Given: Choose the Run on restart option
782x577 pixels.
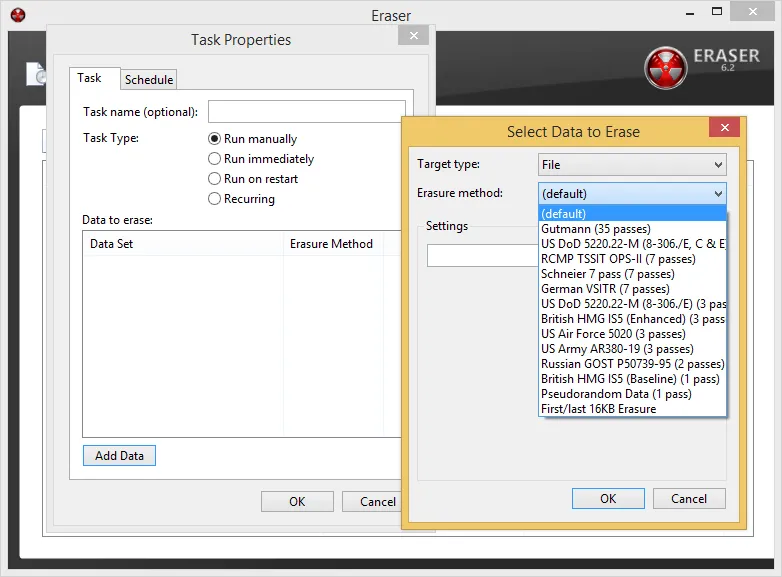Looking at the screenshot, I should tap(214, 179).
